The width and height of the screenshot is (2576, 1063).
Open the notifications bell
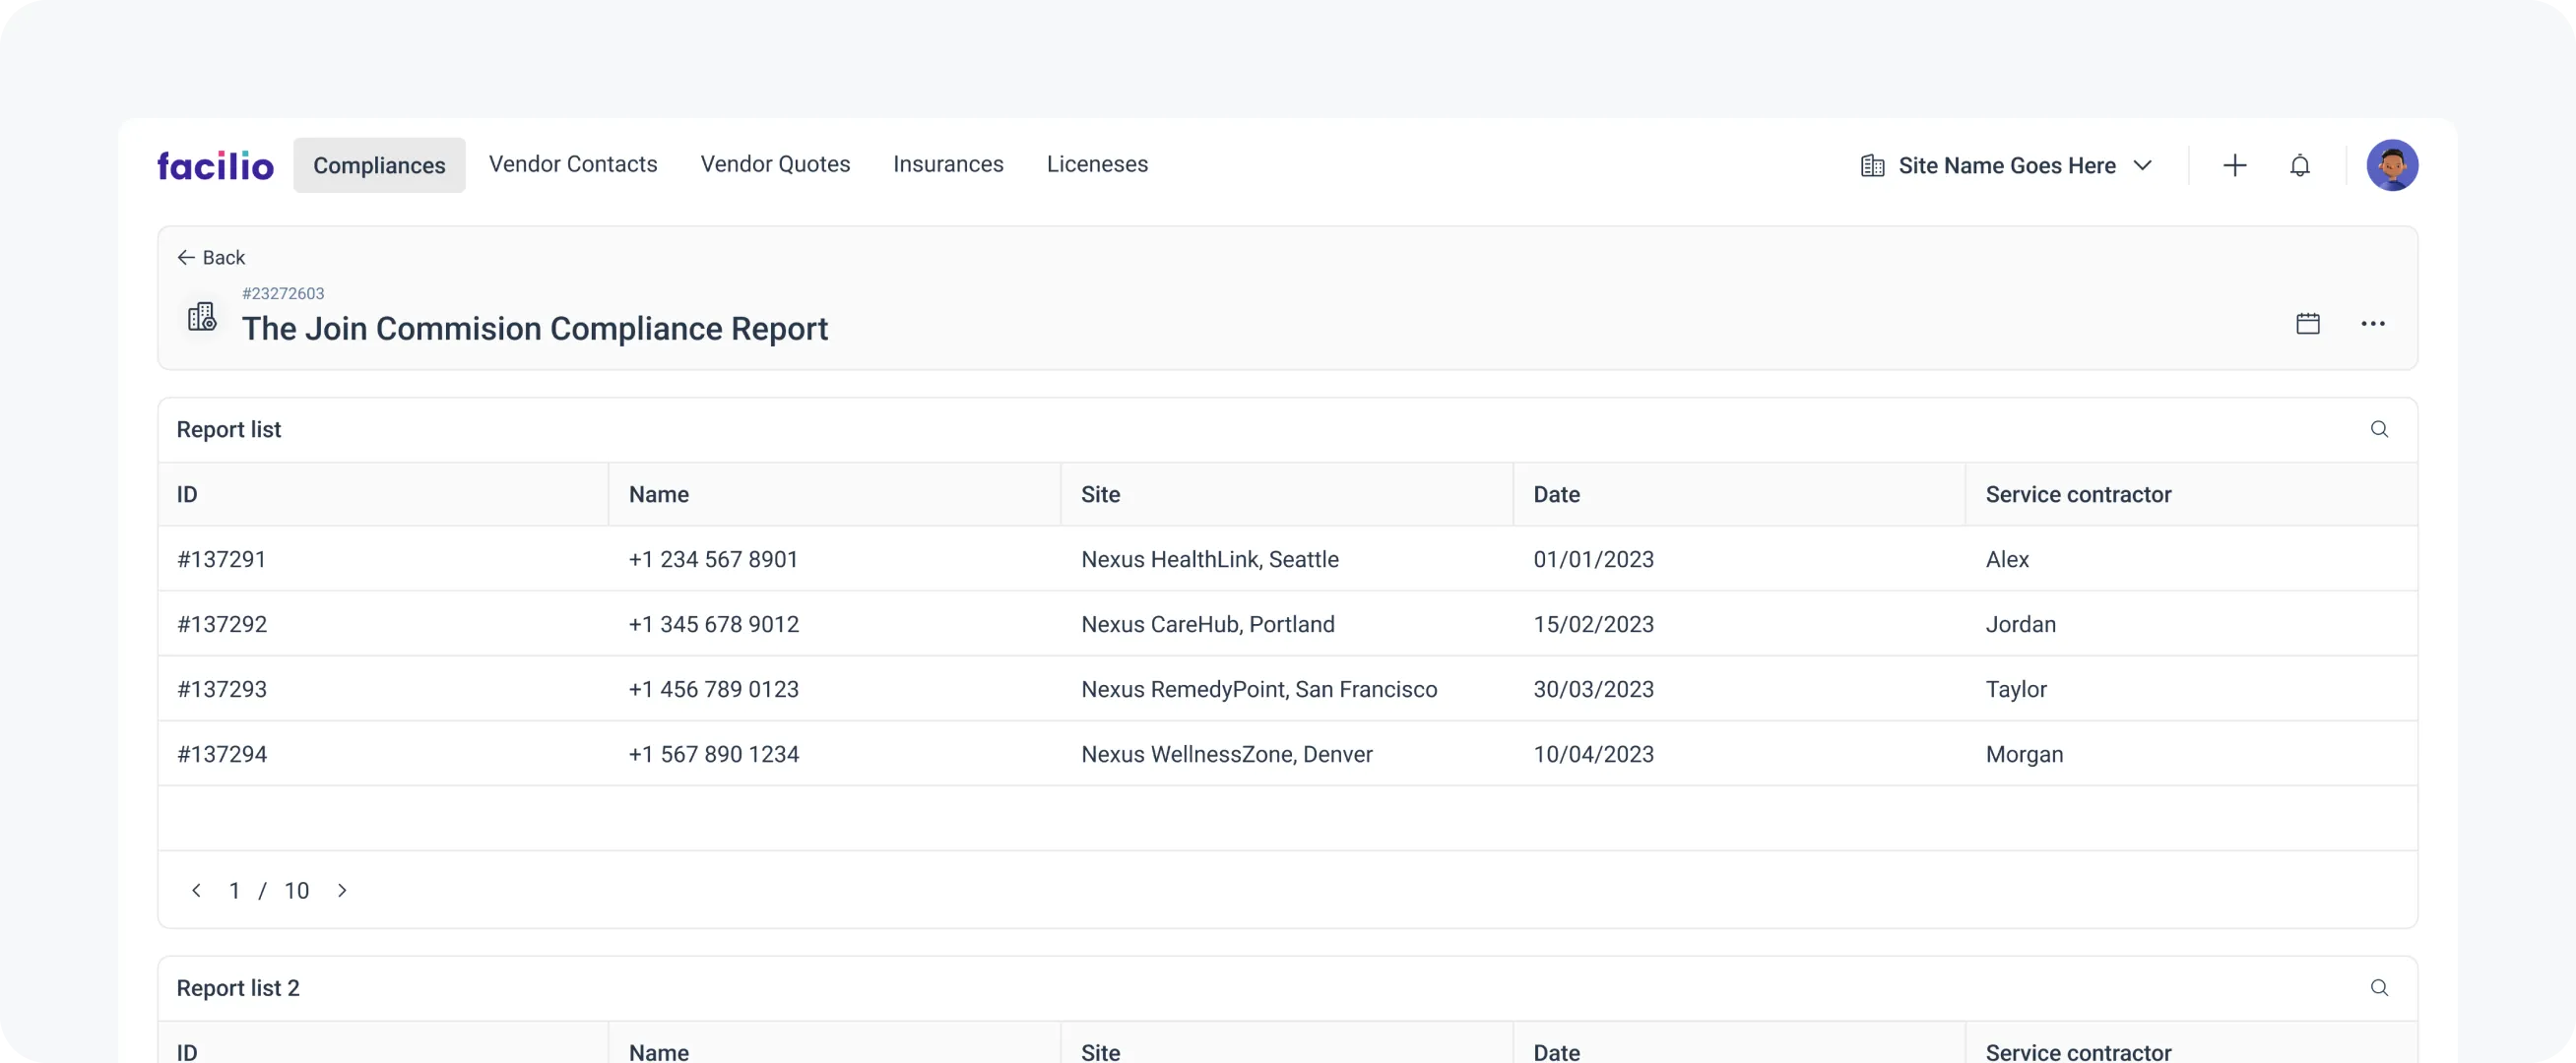tap(2300, 165)
